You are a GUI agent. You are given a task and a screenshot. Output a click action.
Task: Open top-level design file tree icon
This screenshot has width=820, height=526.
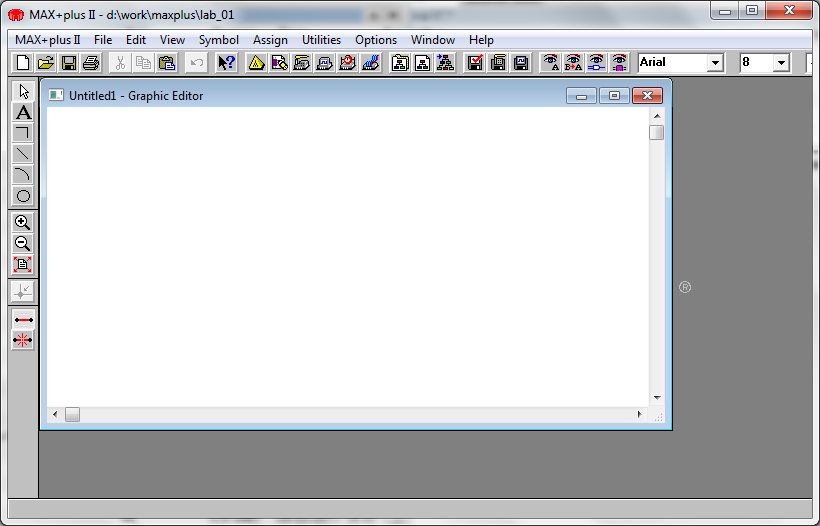445,63
